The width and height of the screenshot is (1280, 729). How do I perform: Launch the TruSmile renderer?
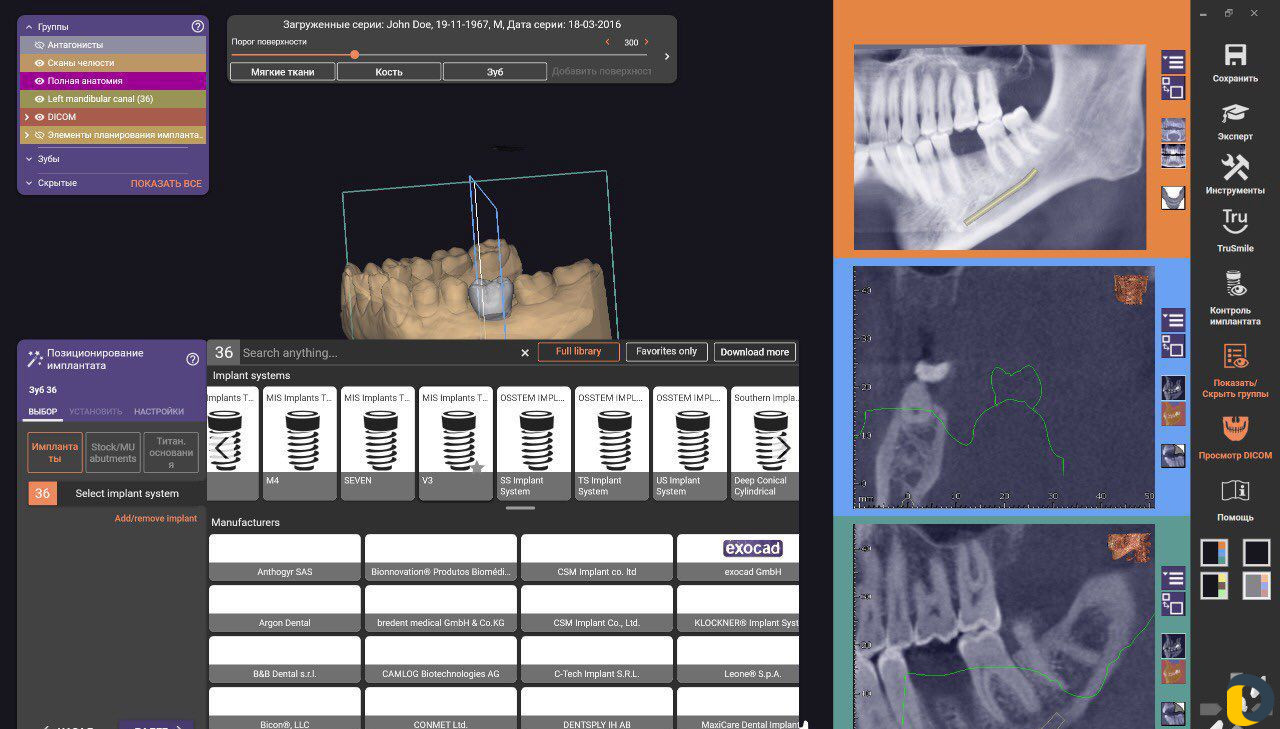(x=1235, y=222)
